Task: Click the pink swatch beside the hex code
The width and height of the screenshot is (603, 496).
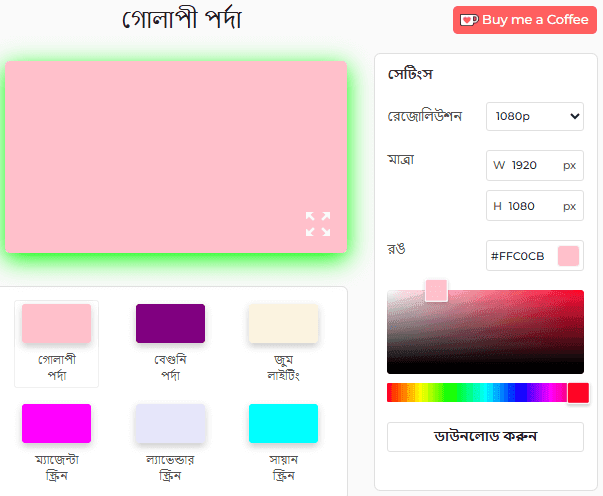Action: [x=568, y=256]
